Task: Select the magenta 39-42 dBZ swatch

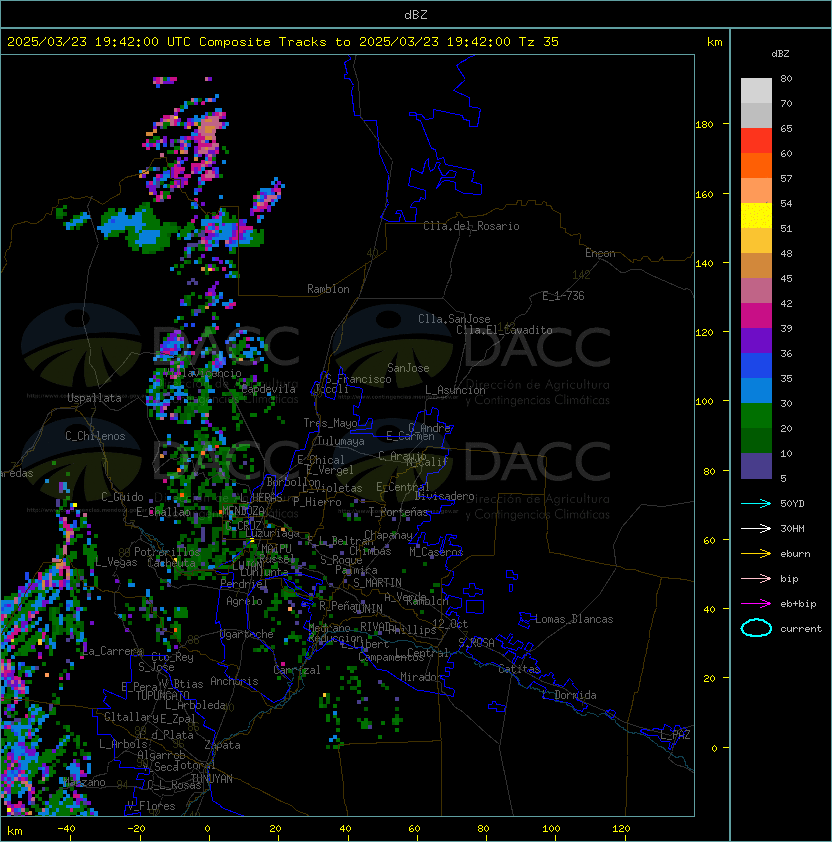Action: (756, 316)
